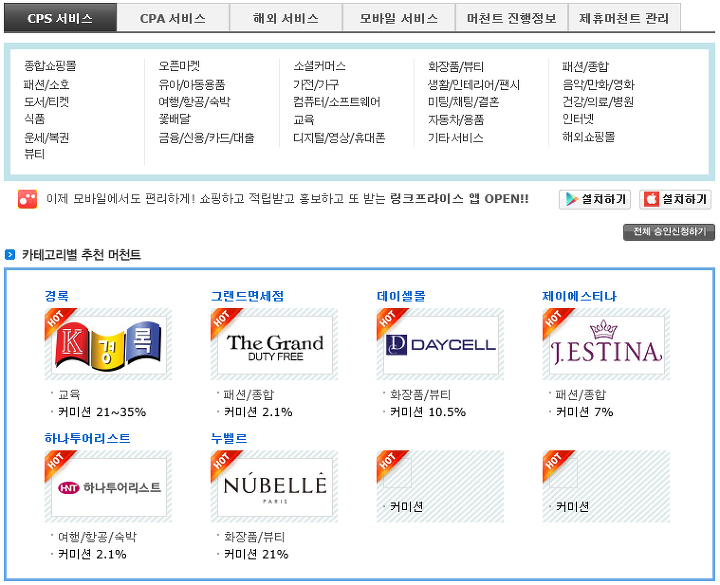Open the CPA 서비스 tab
The height and width of the screenshot is (585, 720).
[173, 18]
